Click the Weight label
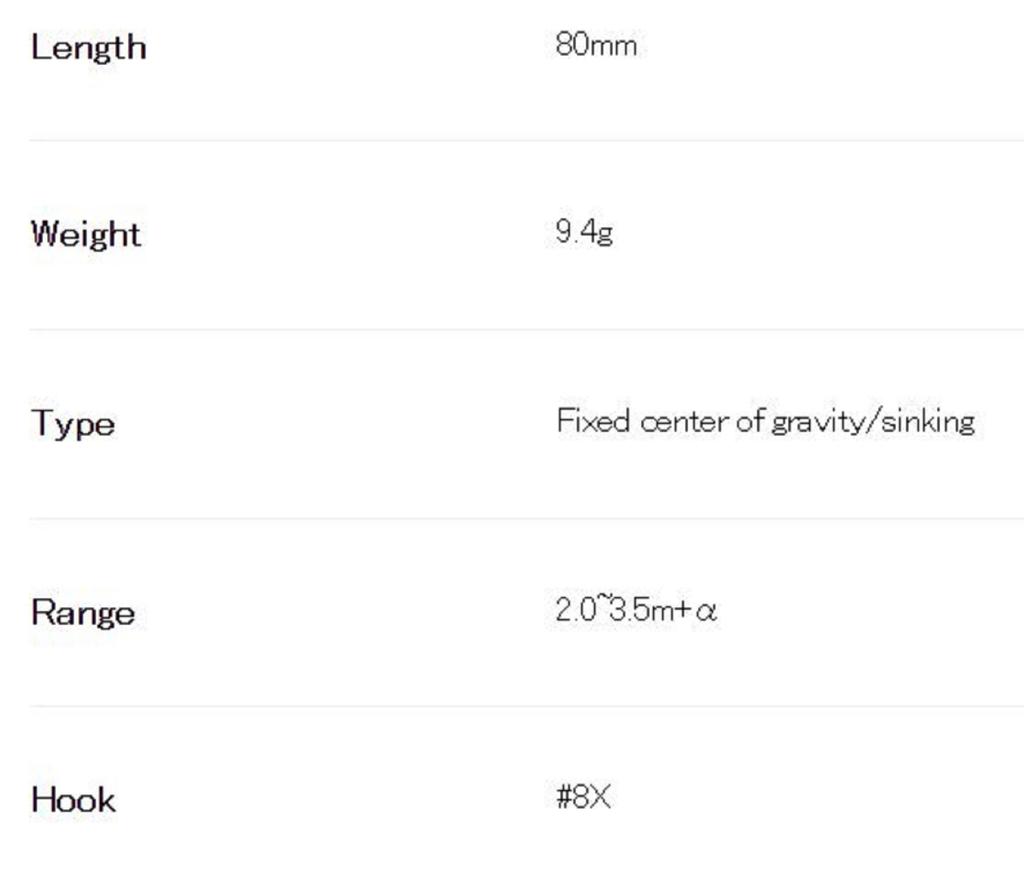The height and width of the screenshot is (887, 1024). 86,234
